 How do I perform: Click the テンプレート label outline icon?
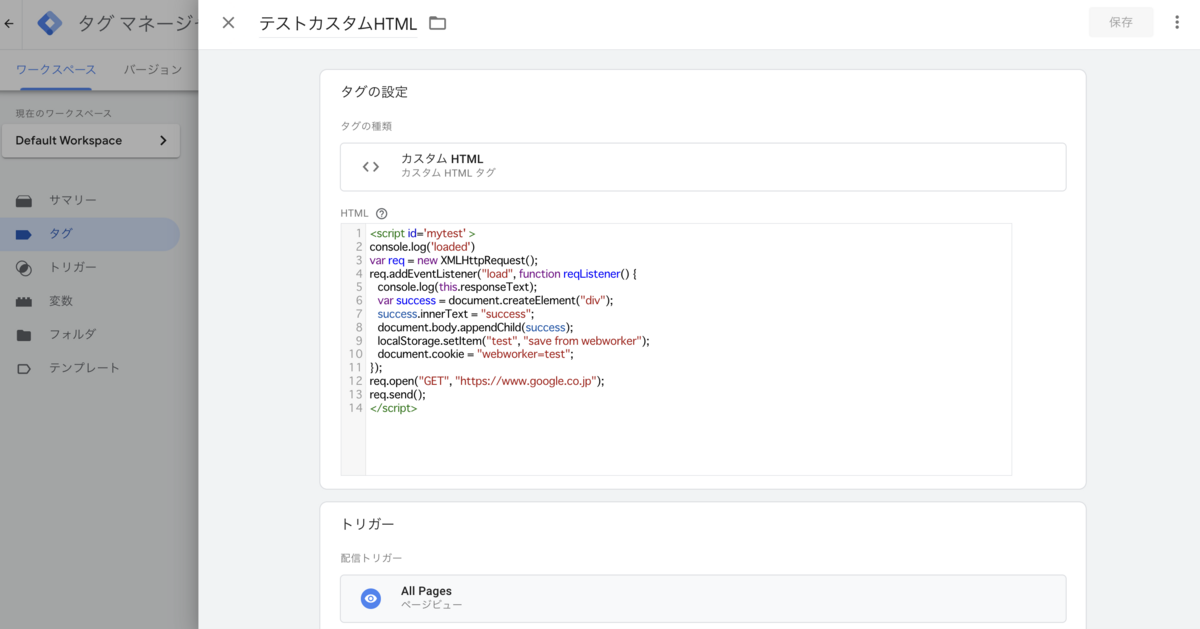coord(24,368)
